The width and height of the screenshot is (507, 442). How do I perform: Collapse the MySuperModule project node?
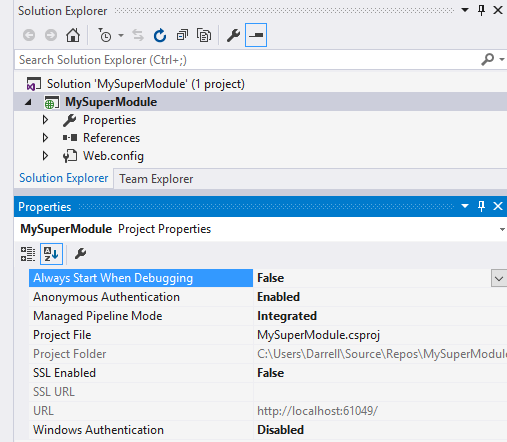pyautogui.click(x=29, y=102)
